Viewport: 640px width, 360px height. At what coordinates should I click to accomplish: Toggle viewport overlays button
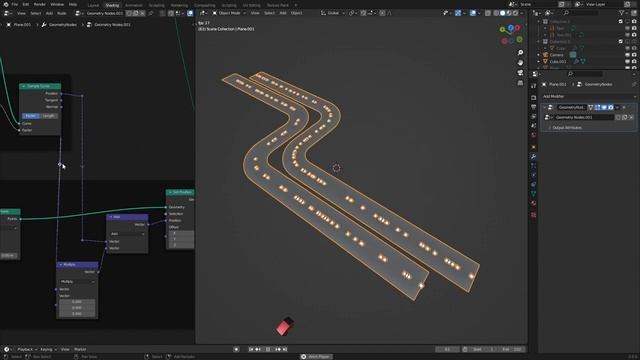473,13
